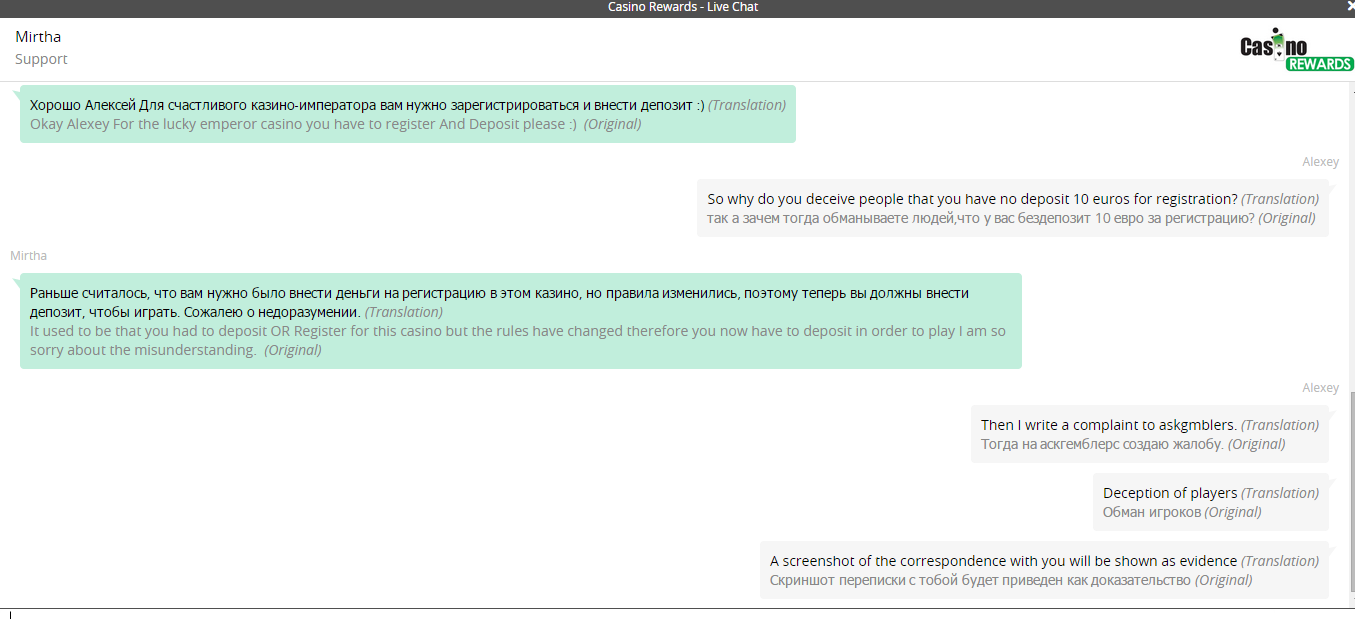
Task: Click '(Translation)' tag in first green message
Action: [x=747, y=105]
